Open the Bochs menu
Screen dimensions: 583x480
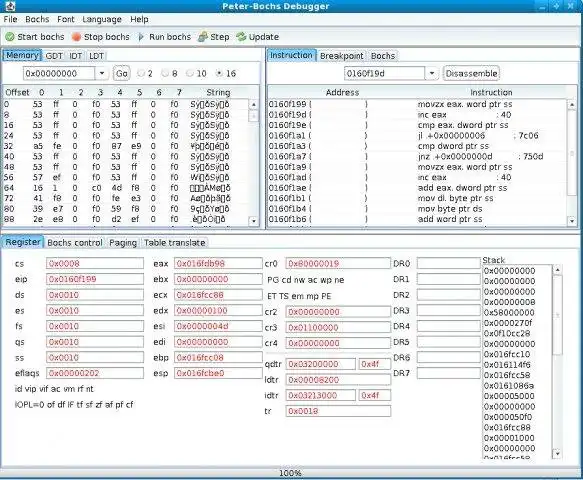[37, 19]
